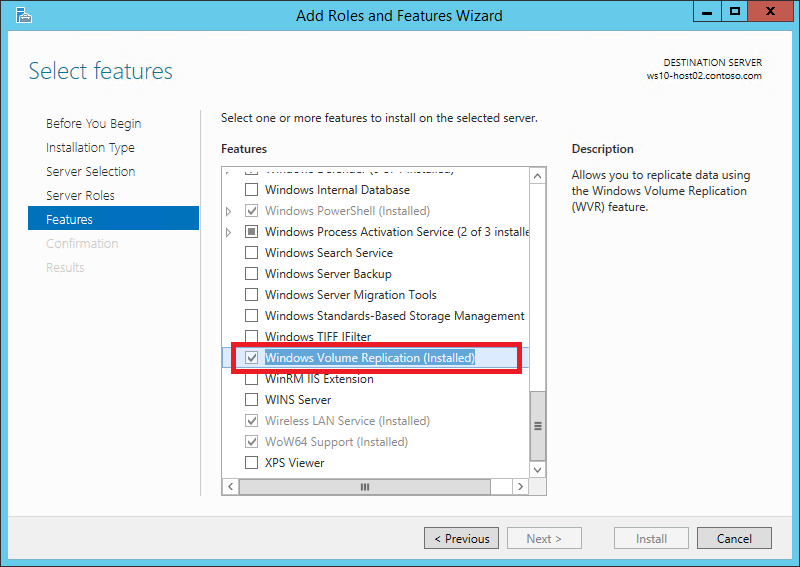Expand the Windows Process Activation Service node
This screenshot has height=567, width=800.
pos(229,232)
